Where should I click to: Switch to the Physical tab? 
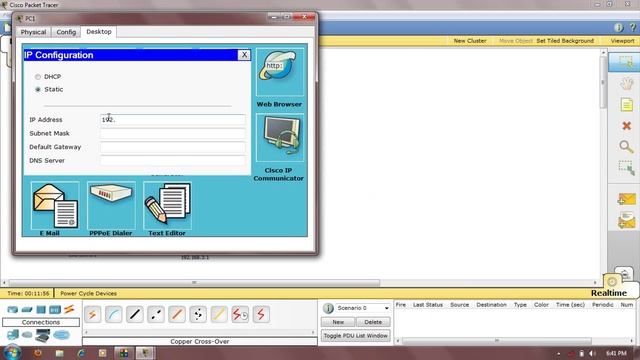click(33, 32)
